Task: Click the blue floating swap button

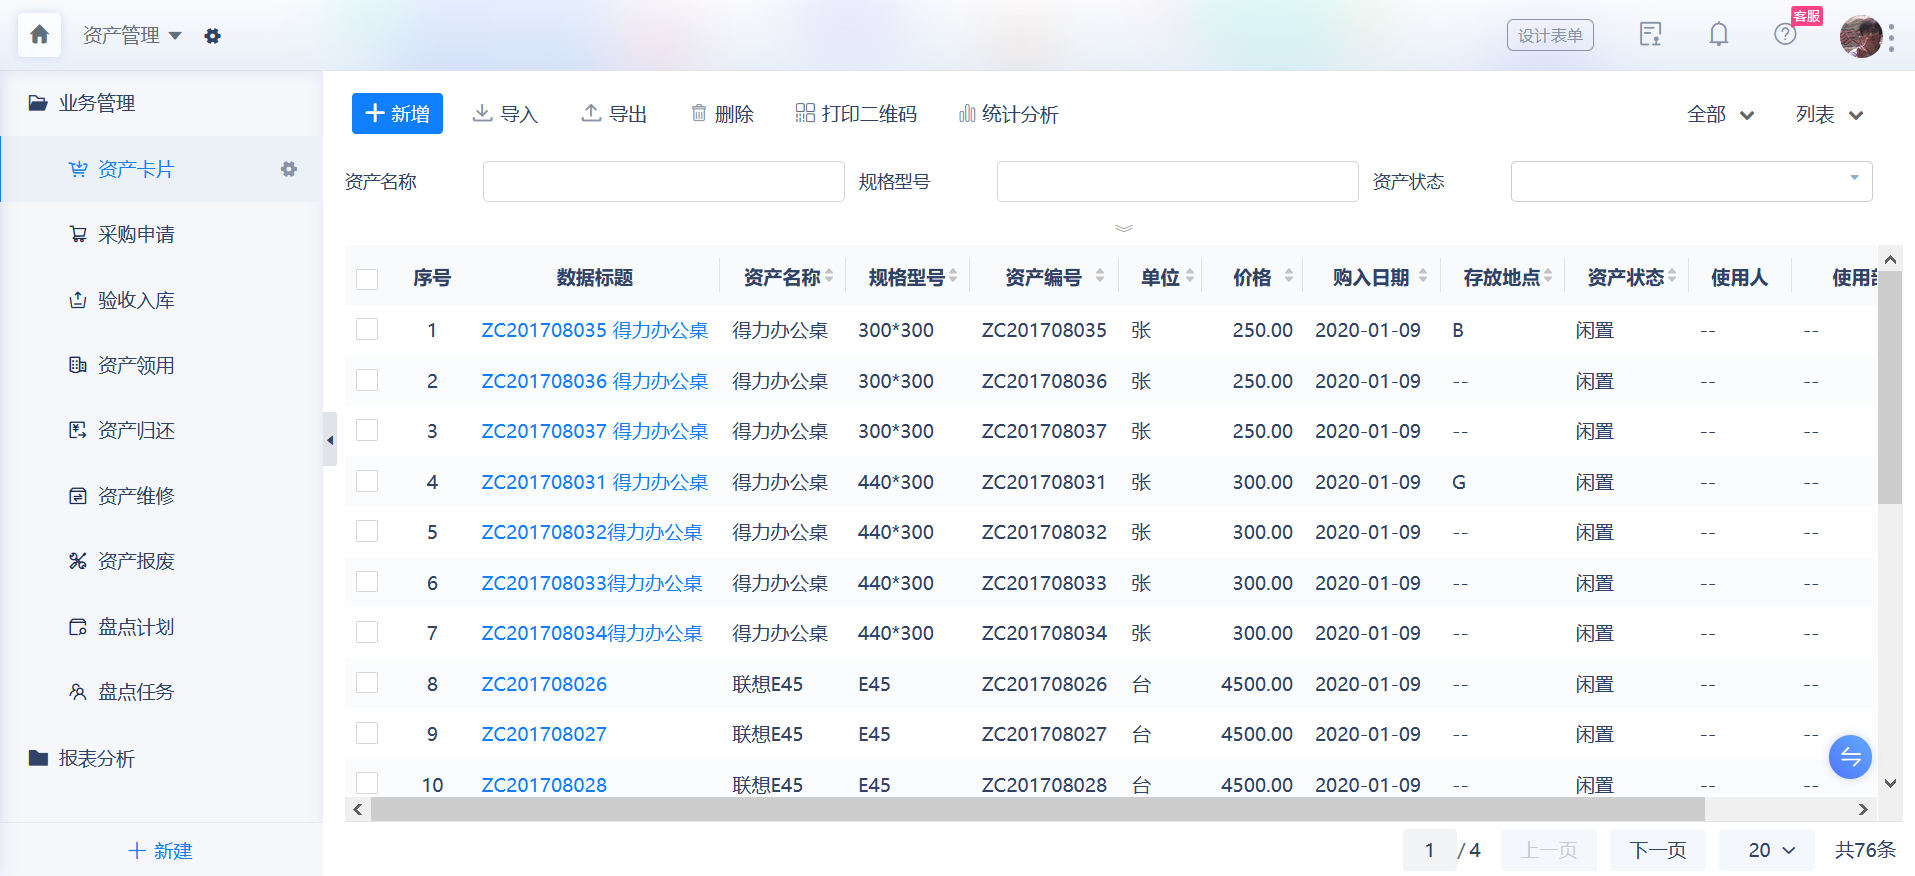Action: click(x=1850, y=757)
